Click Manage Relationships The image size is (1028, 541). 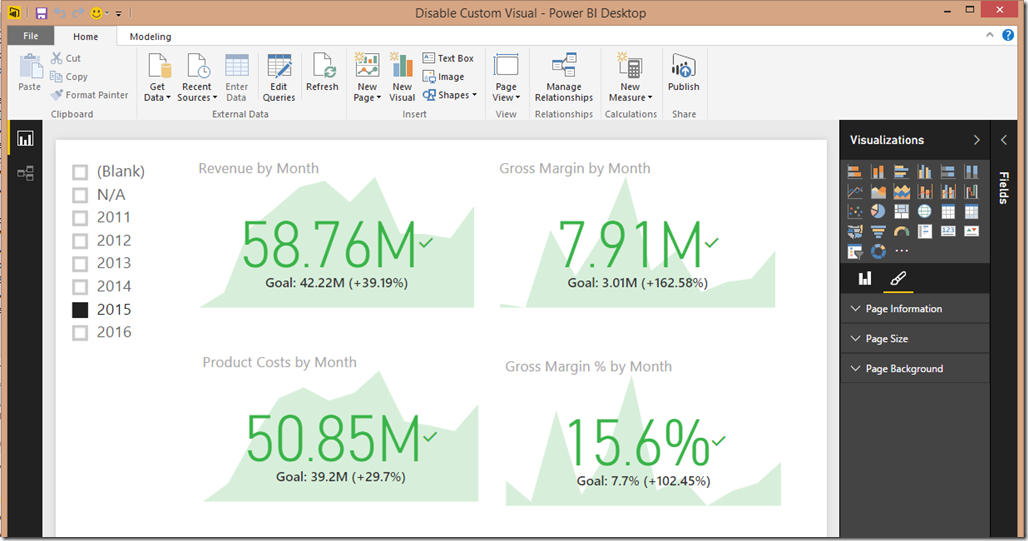(x=564, y=78)
